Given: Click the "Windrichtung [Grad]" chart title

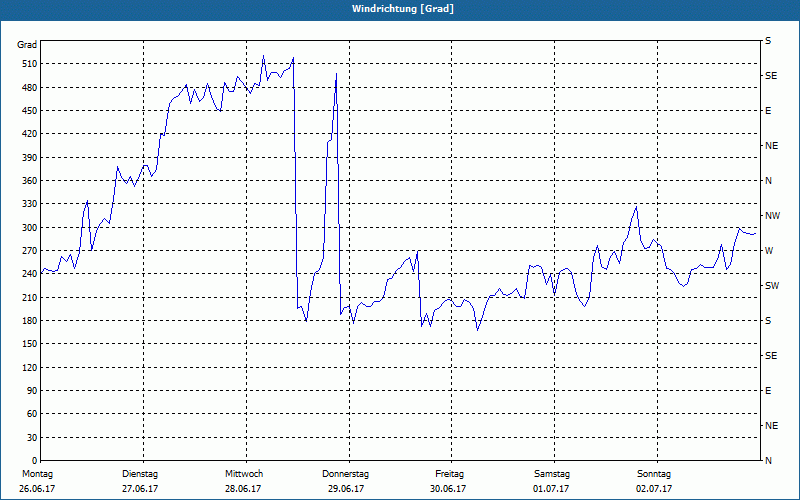Looking at the screenshot, I should click(403, 9).
